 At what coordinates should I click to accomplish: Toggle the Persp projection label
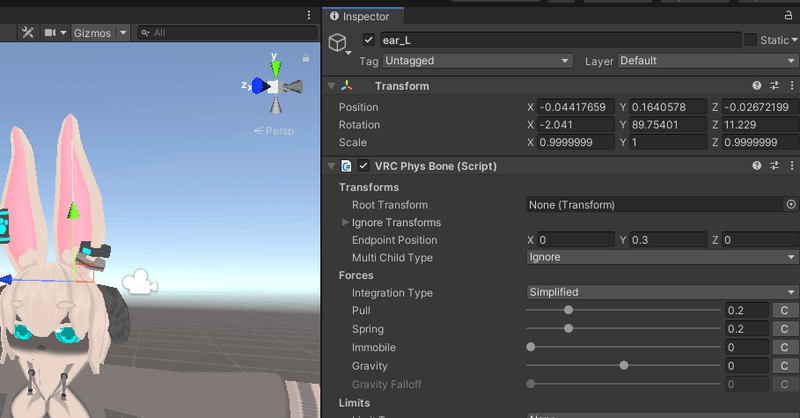click(274, 131)
